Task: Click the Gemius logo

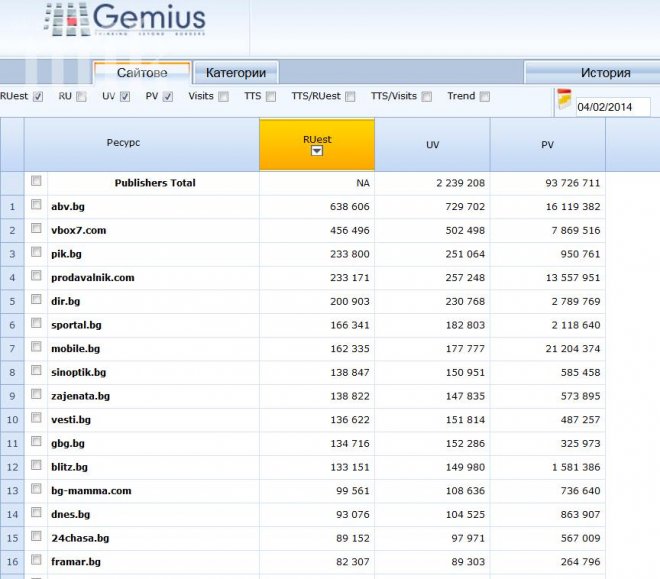Action: [x=125, y=19]
